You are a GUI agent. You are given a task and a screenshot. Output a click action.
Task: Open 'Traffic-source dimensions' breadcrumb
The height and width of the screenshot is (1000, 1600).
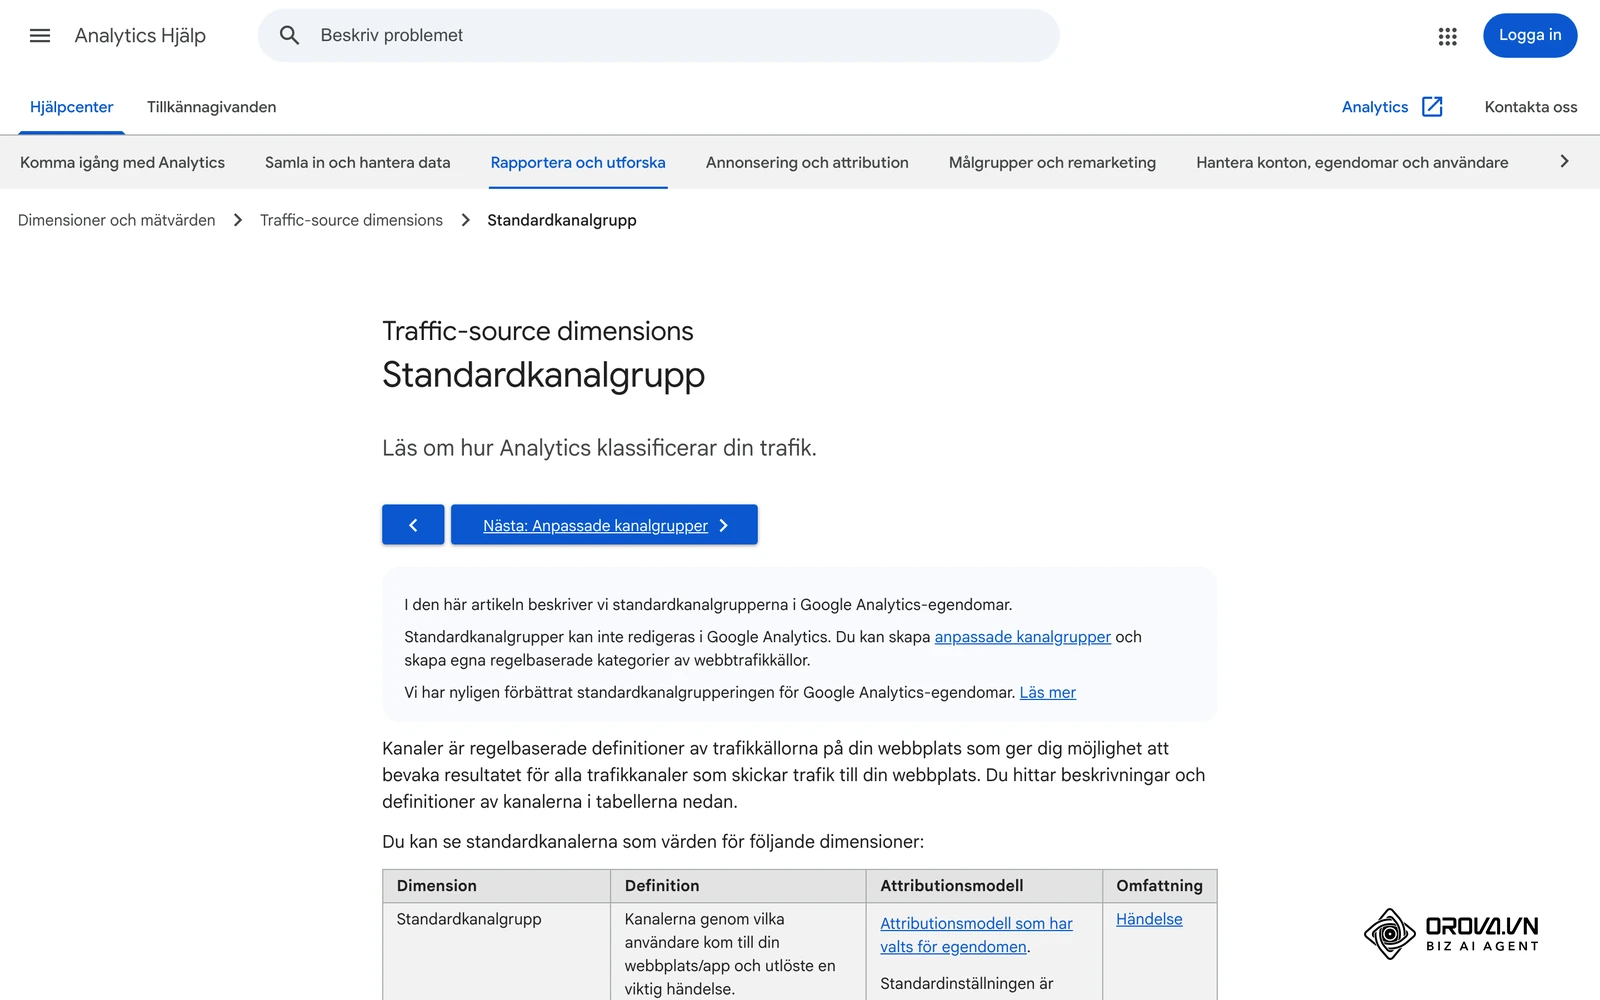(351, 220)
